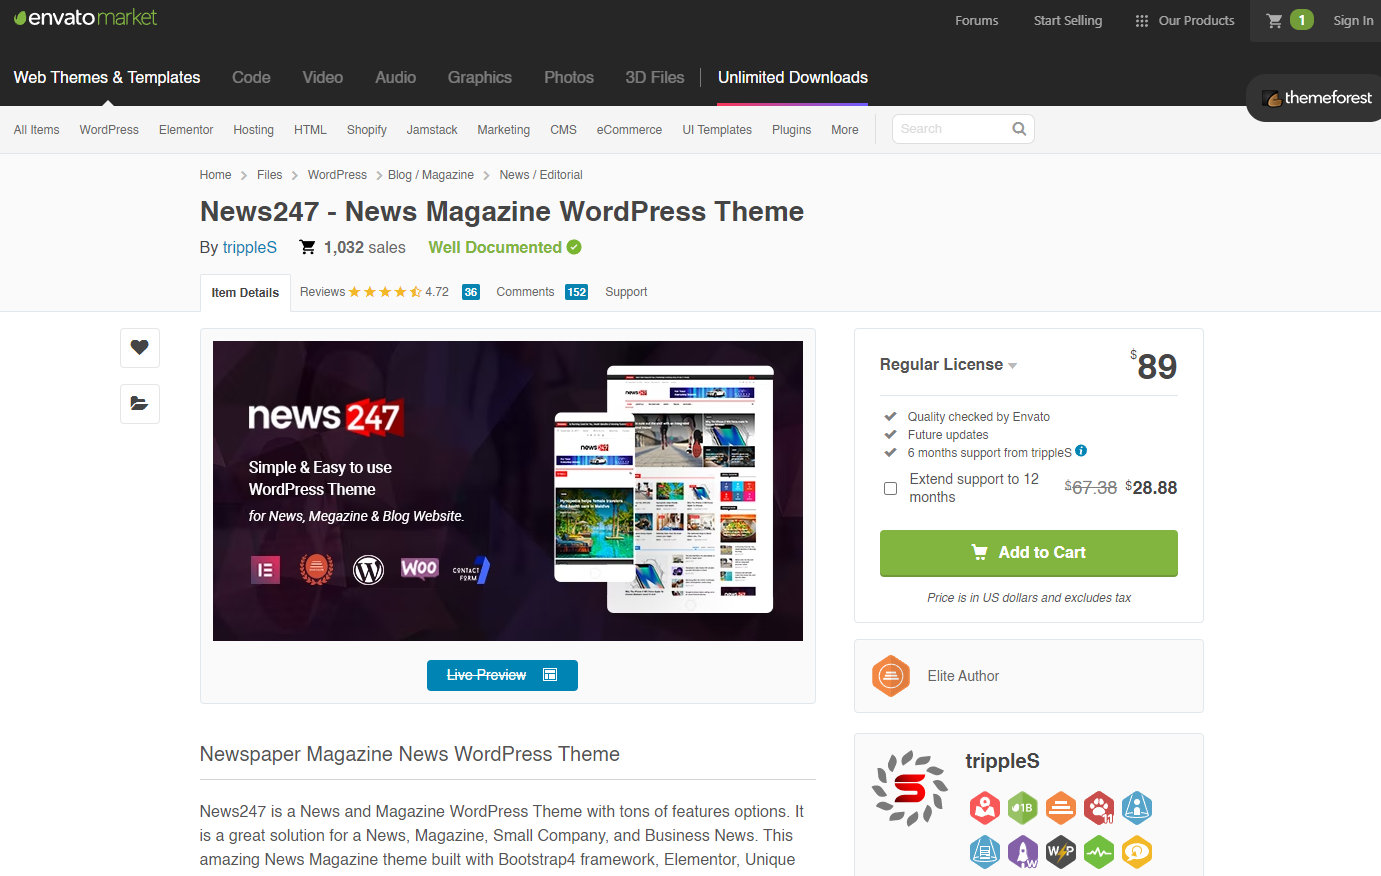Screen dimensions: 1381x876
Task: Open the More category menu
Action: tap(845, 130)
